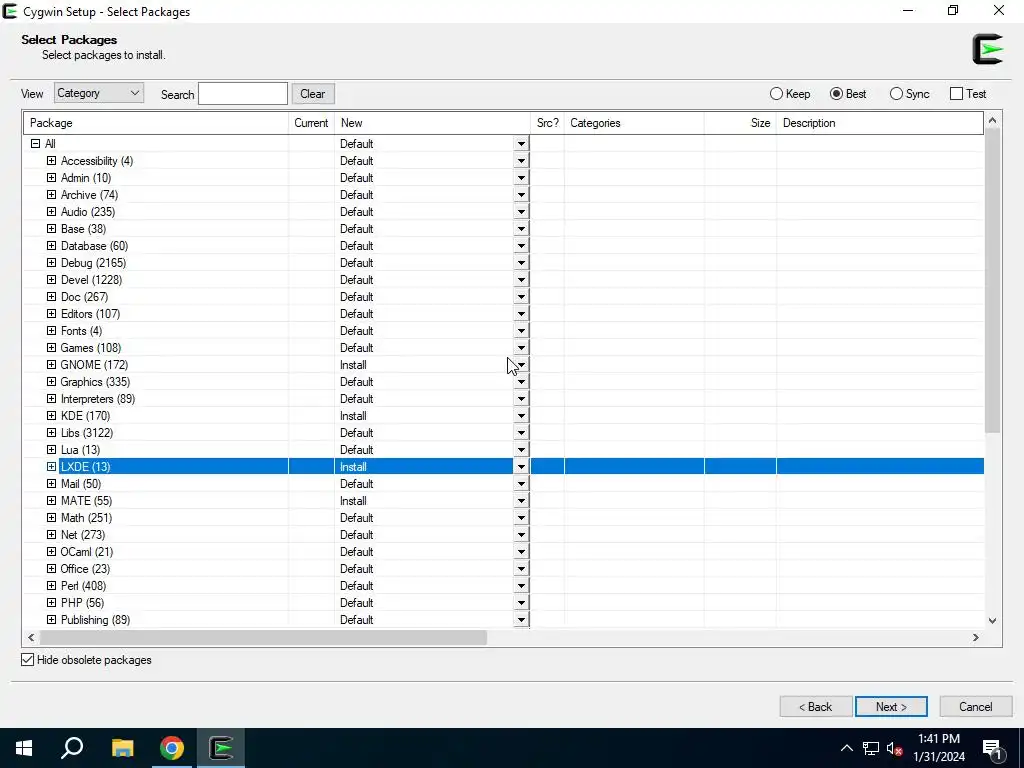This screenshot has width=1024, height=768.
Task: Click the horizontal scrollbar thumb
Action: (263, 637)
